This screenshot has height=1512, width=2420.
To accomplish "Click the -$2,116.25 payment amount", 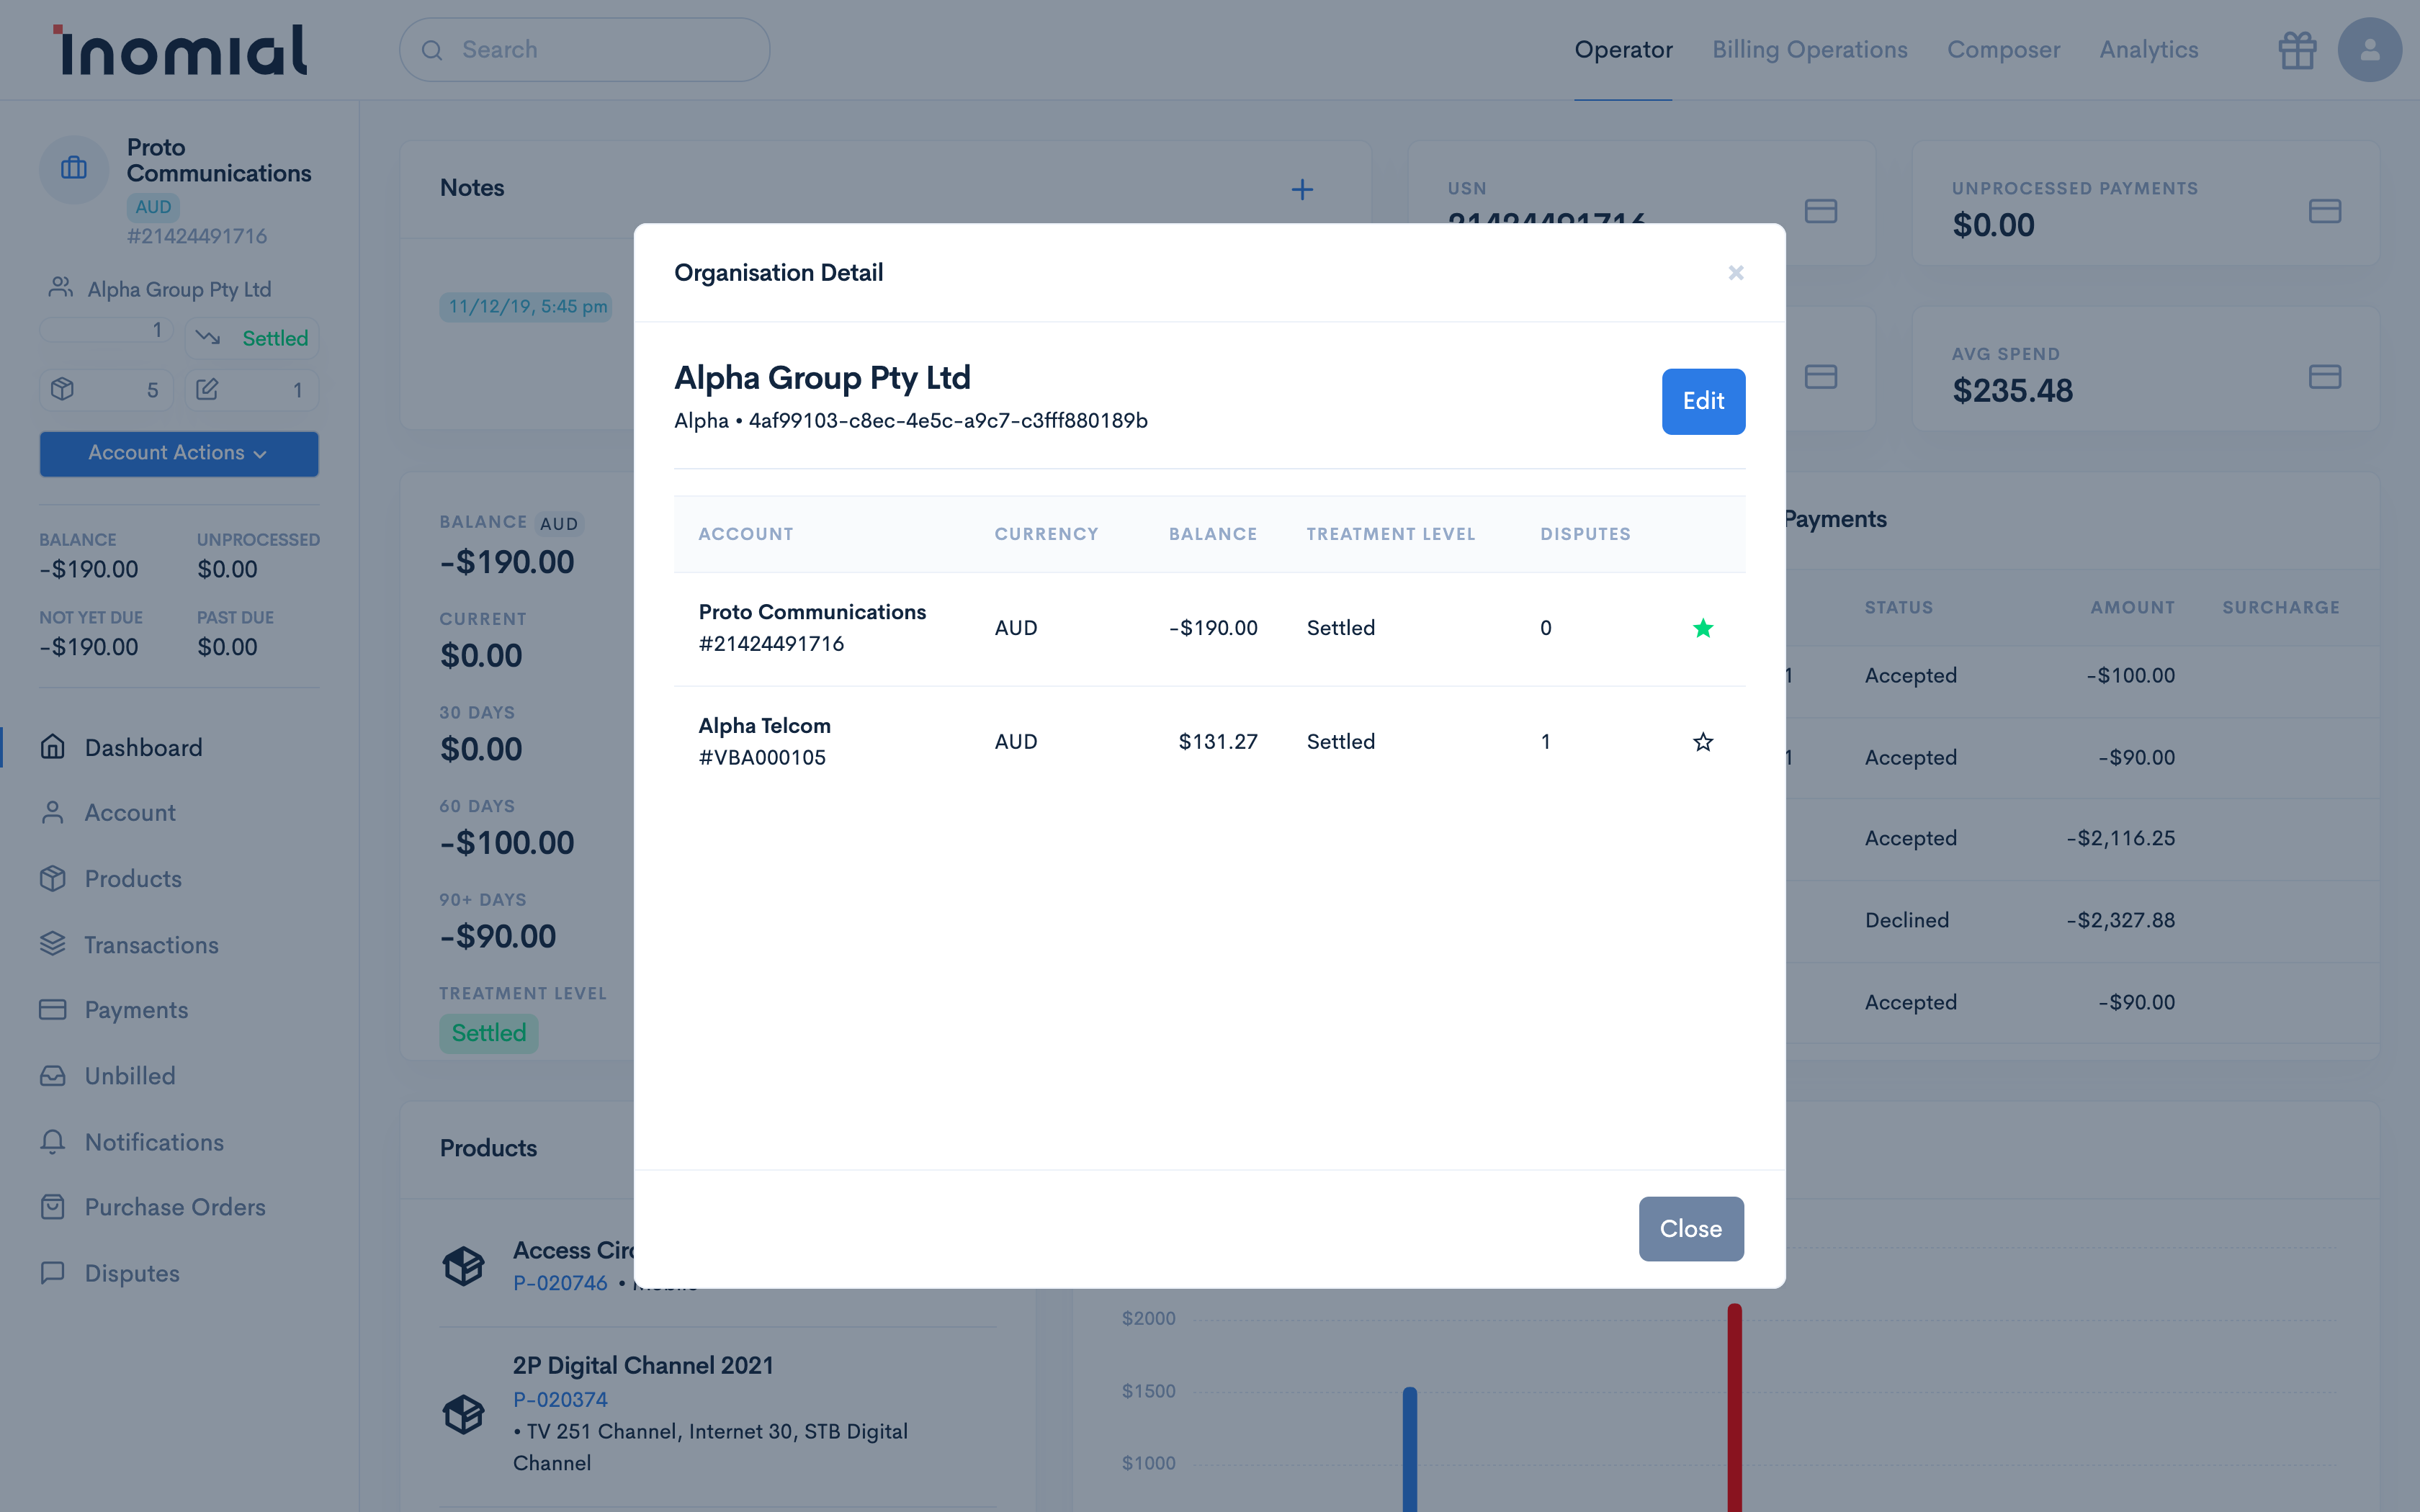I will [2121, 838].
